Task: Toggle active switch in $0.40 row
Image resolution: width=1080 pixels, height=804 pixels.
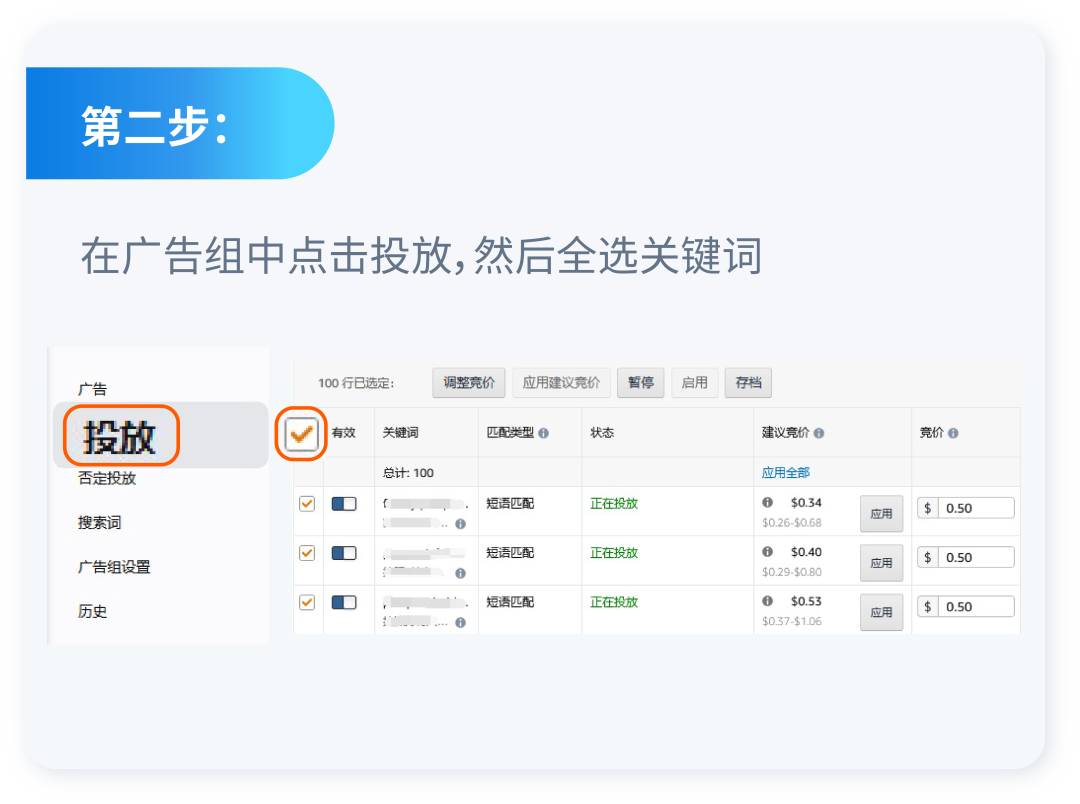Action: [x=344, y=553]
